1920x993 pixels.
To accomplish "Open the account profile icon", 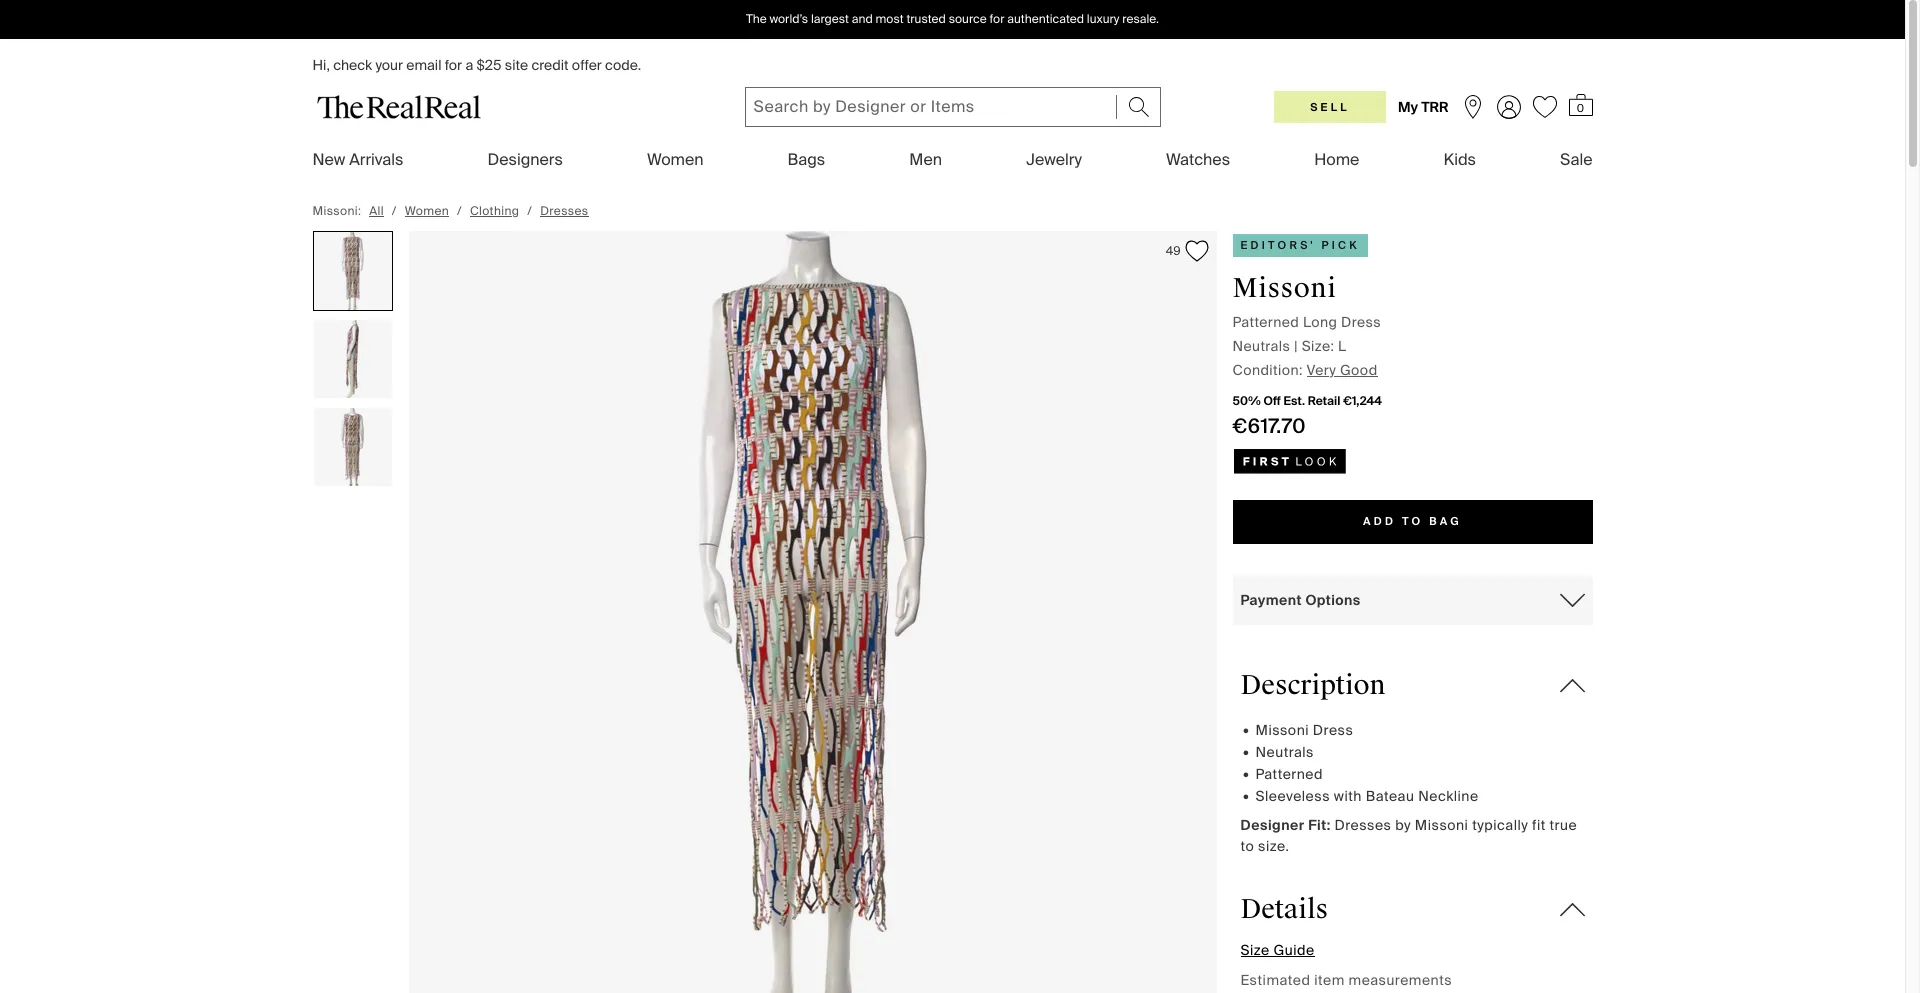I will click(1508, 107).
